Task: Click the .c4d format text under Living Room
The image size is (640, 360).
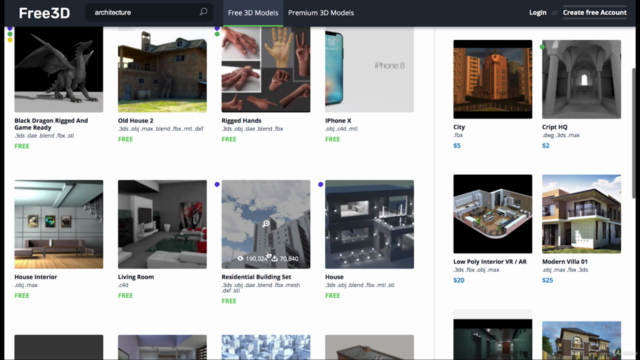Action: [123, 285]
